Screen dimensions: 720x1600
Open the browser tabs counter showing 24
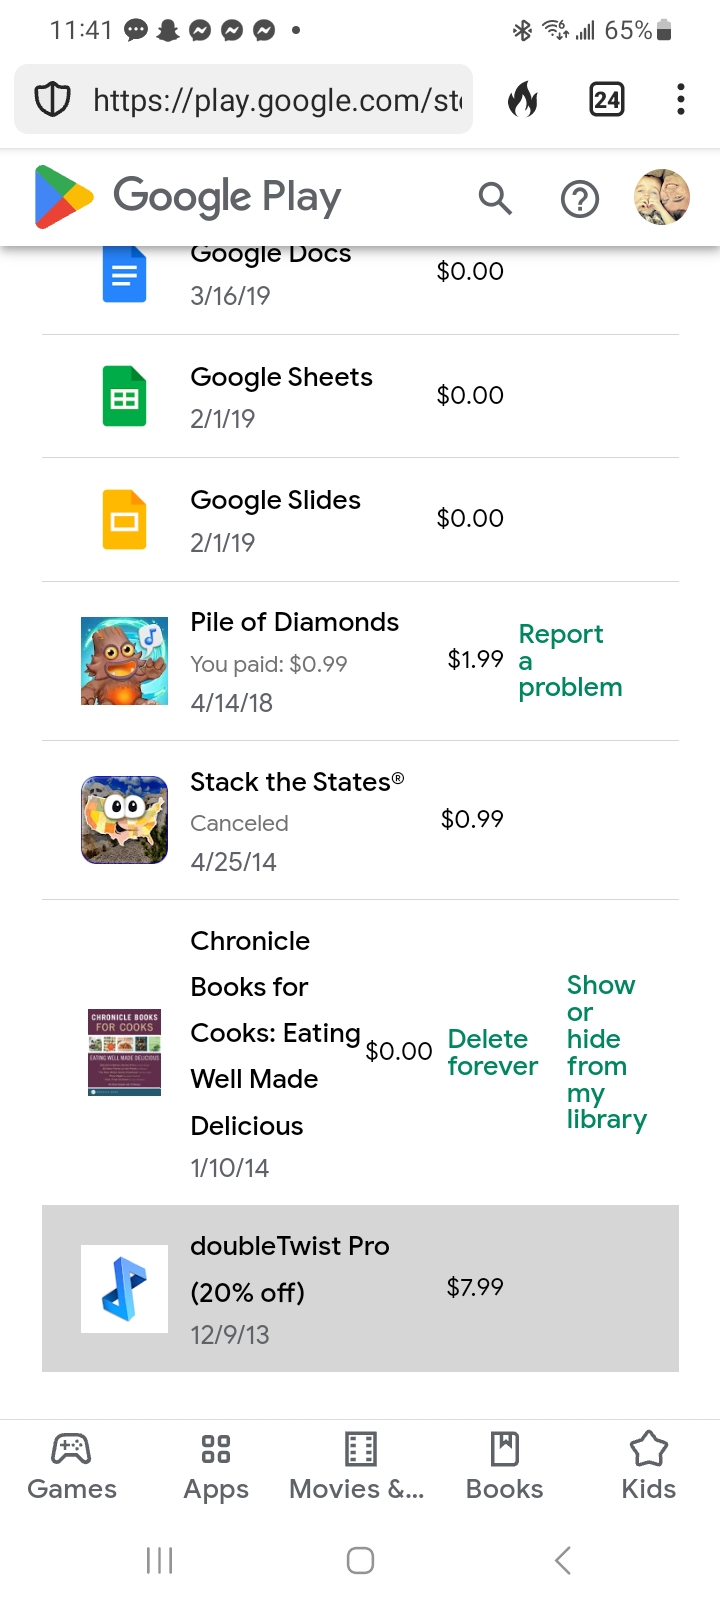click(606, 100)
